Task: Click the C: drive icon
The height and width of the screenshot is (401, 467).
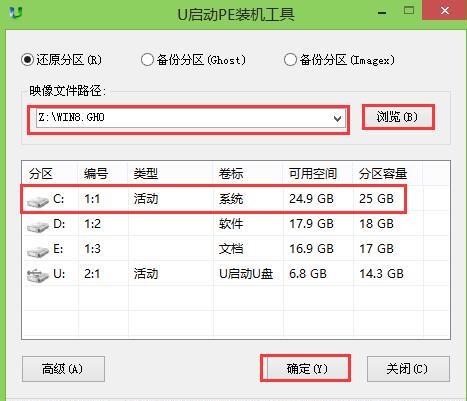Action: tap(37, 201)
